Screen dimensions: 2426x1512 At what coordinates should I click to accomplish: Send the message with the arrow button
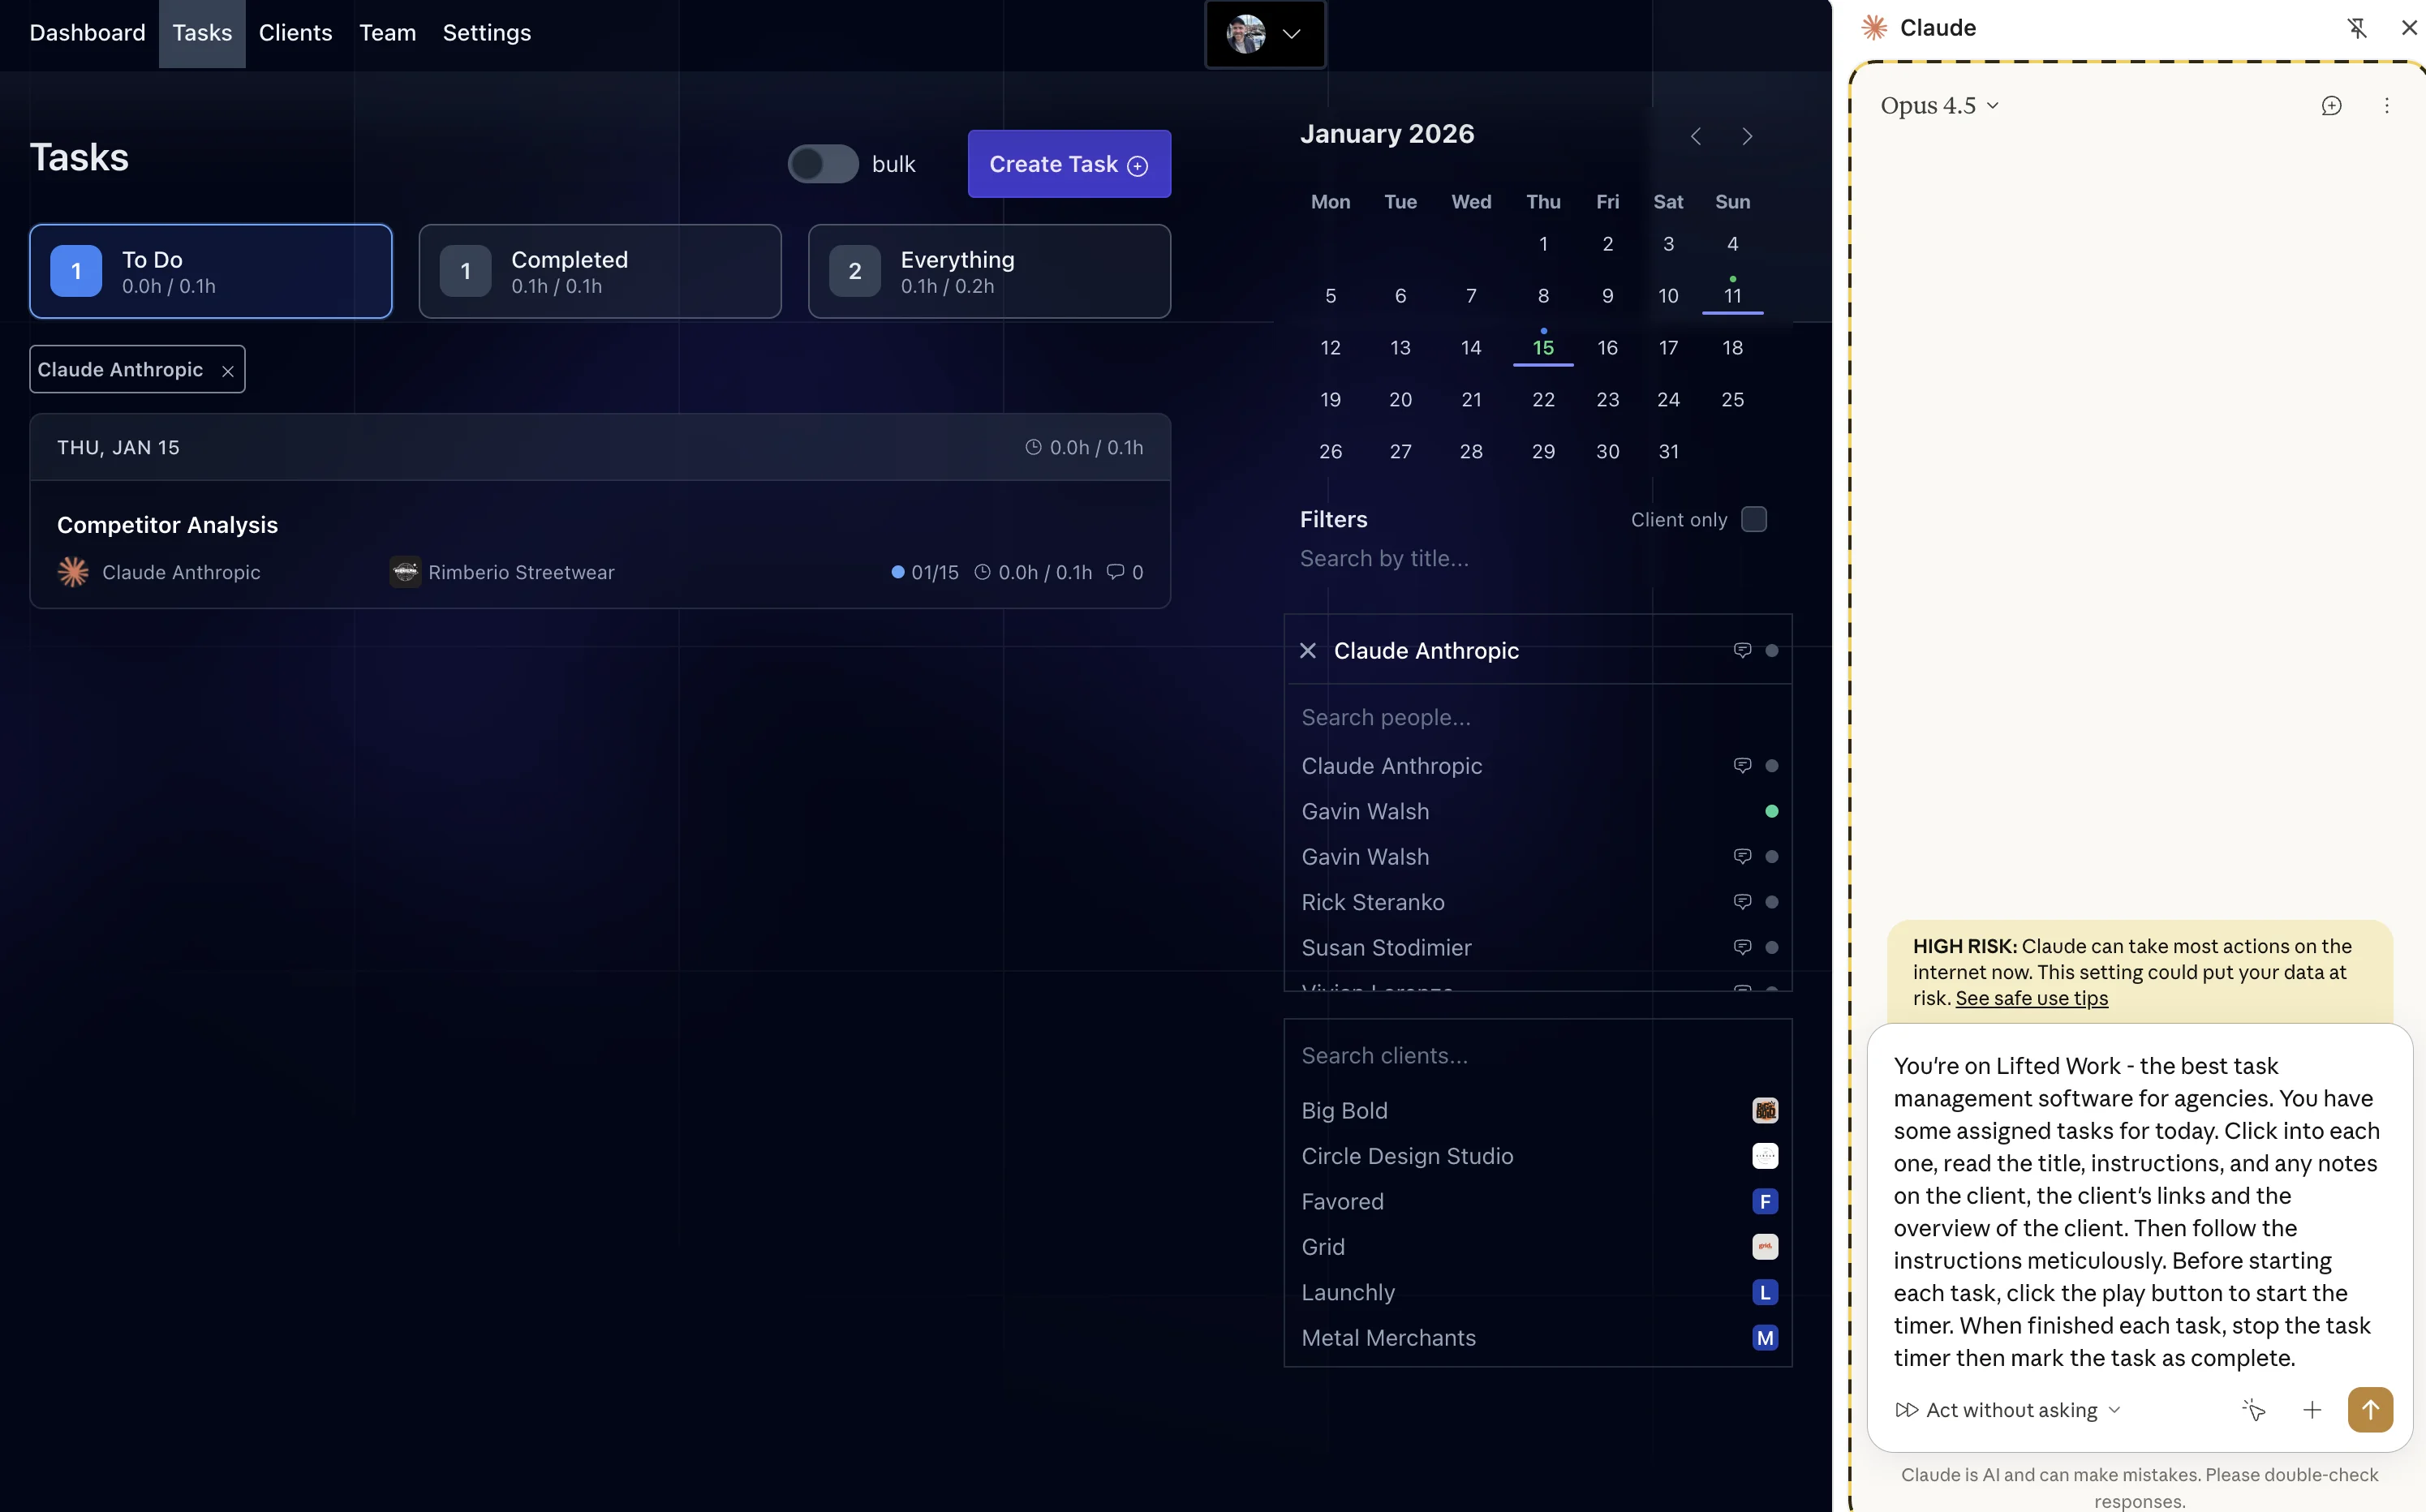tap(2370, 1410)
